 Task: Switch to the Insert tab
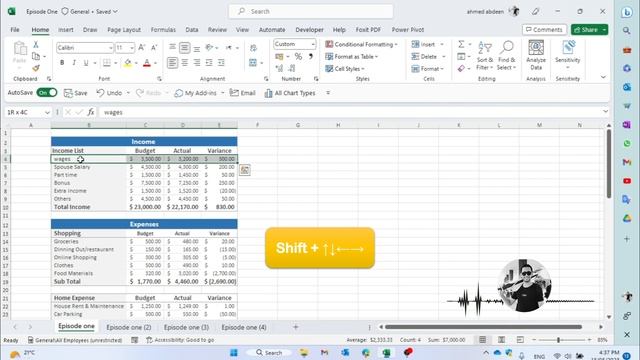[x=65, y=29]
